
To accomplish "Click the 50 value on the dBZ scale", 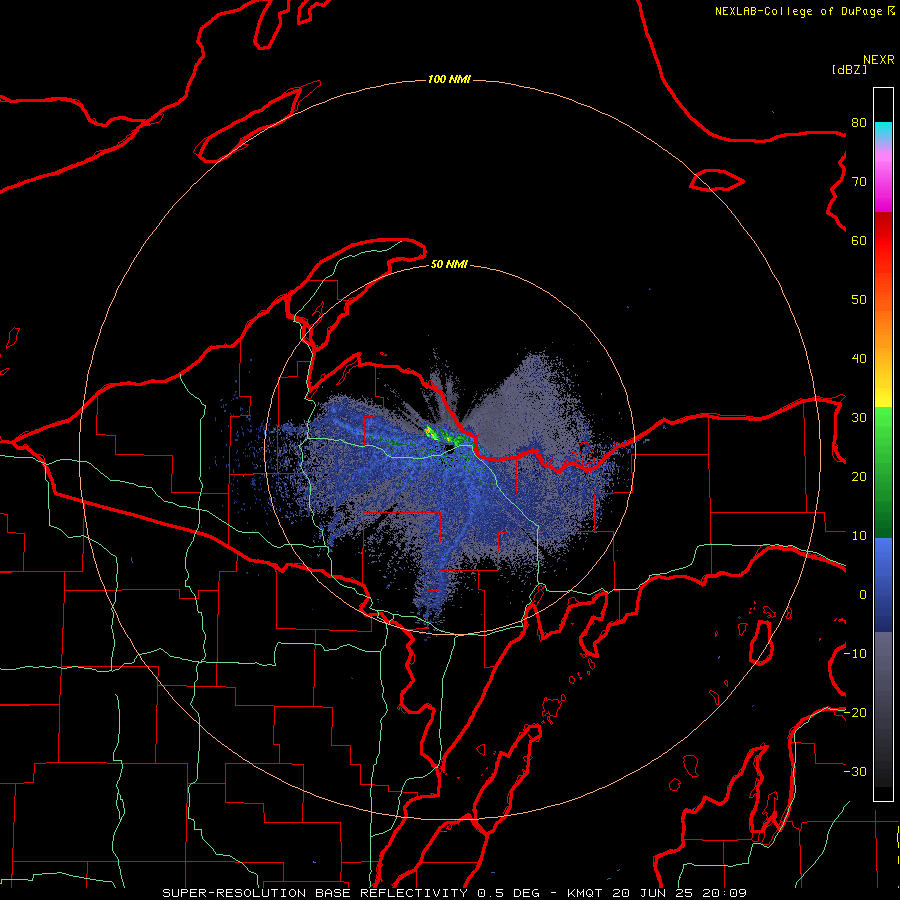I will click(x=859, y=300).
